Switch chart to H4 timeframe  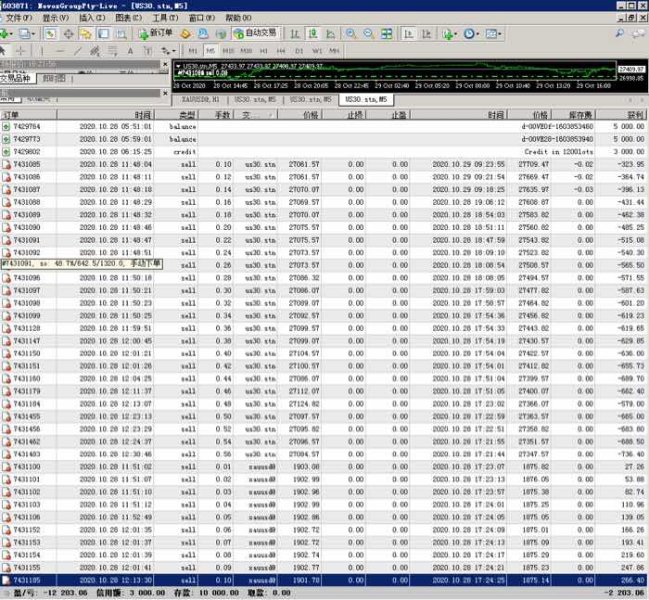pyautogui.click(x=281, y=50)
